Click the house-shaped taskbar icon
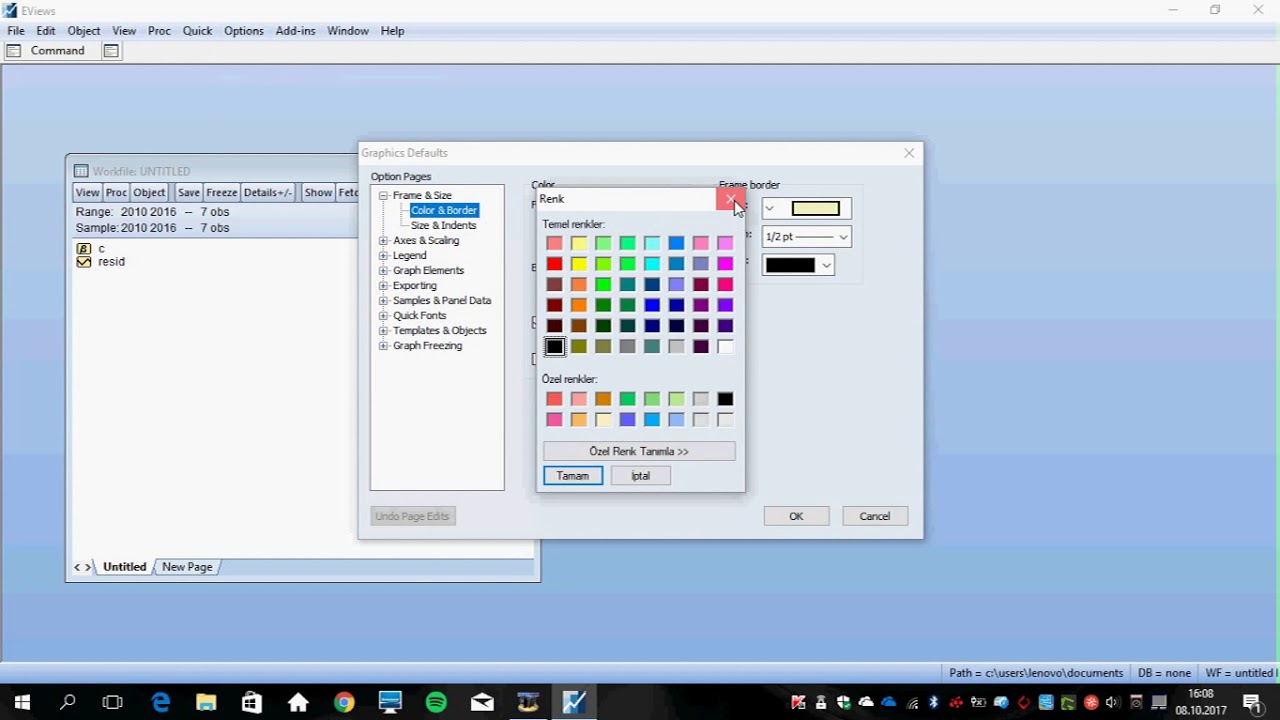 (x=298, y=703)
